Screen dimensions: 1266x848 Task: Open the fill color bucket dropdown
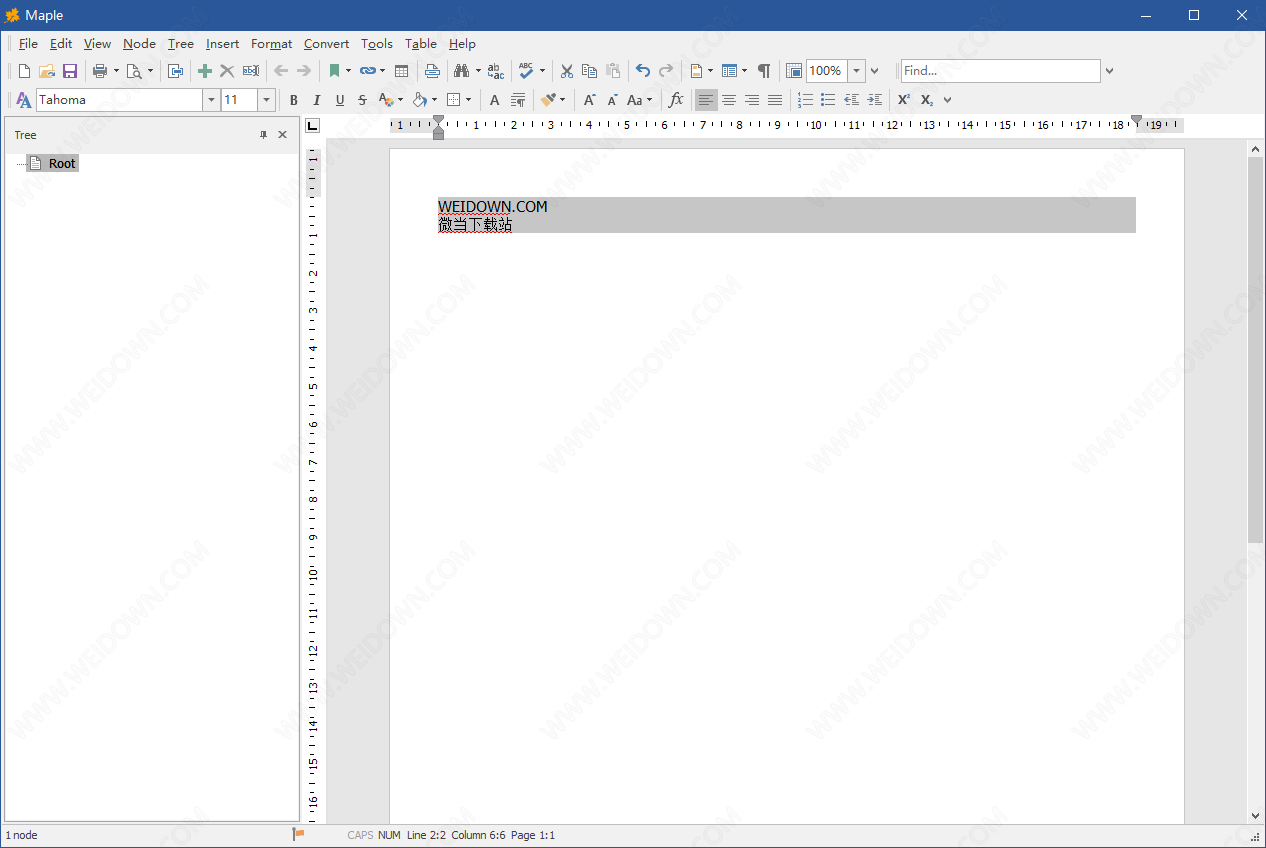click(434, 100)
